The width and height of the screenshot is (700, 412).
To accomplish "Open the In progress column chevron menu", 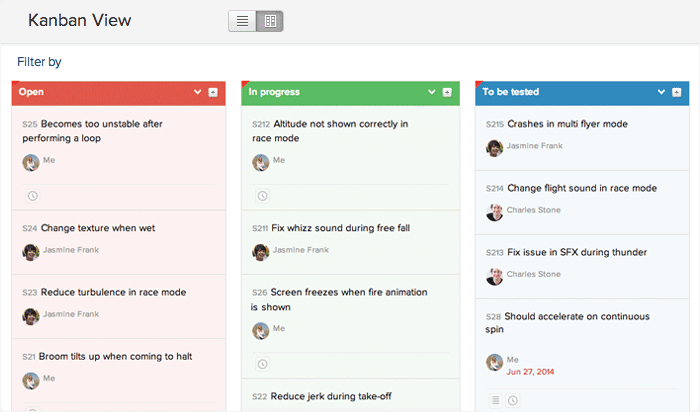I will pyautogui.click(x=432, y=92).
